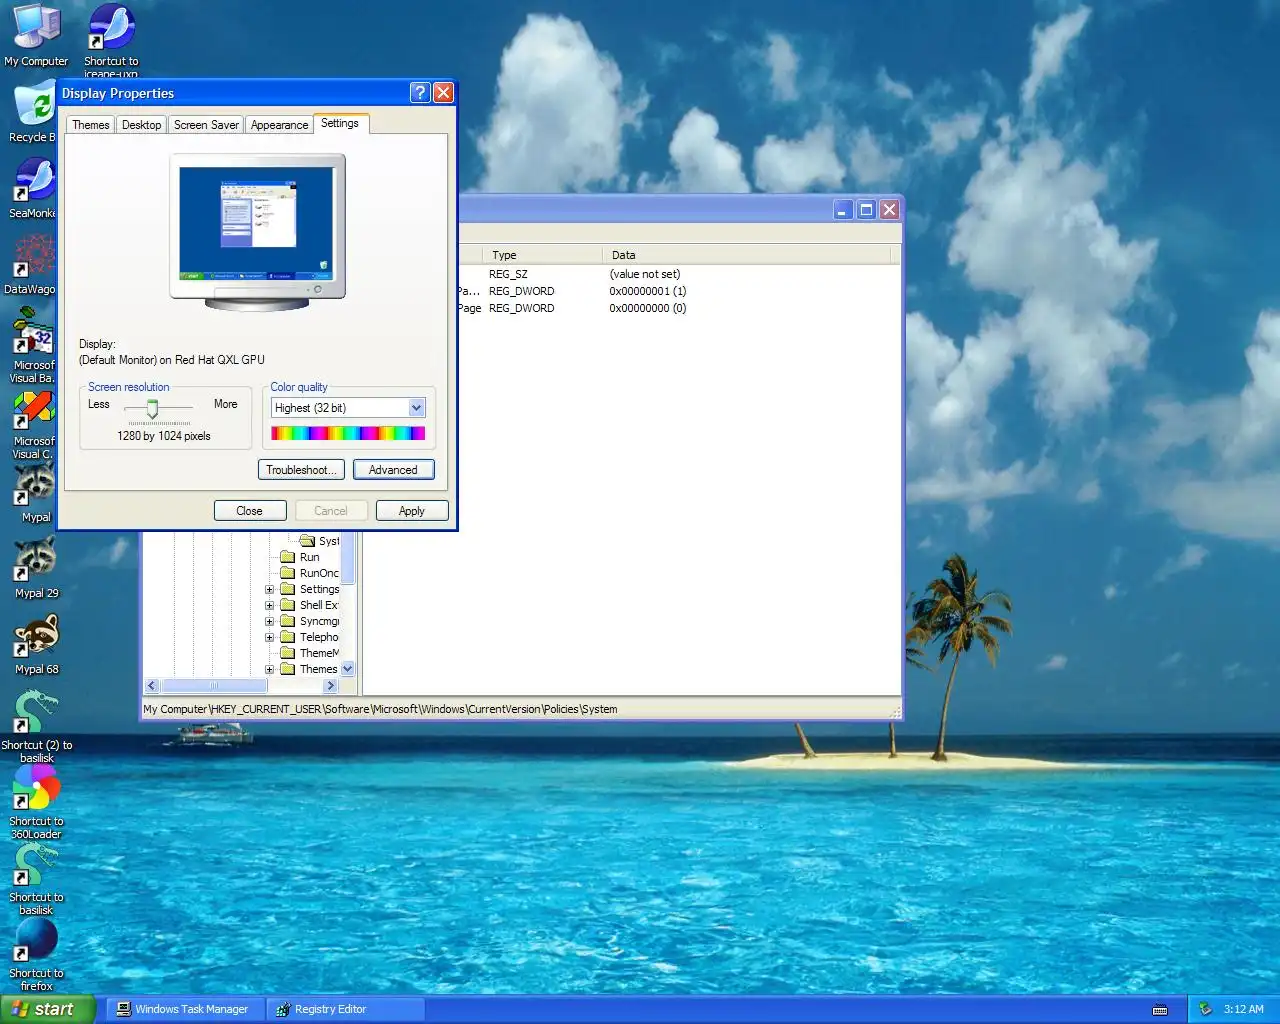The height and width of the screenshot is (1024, 1280).
Task: Expand the Syncmgr registry key
Action: pos(269,621)
